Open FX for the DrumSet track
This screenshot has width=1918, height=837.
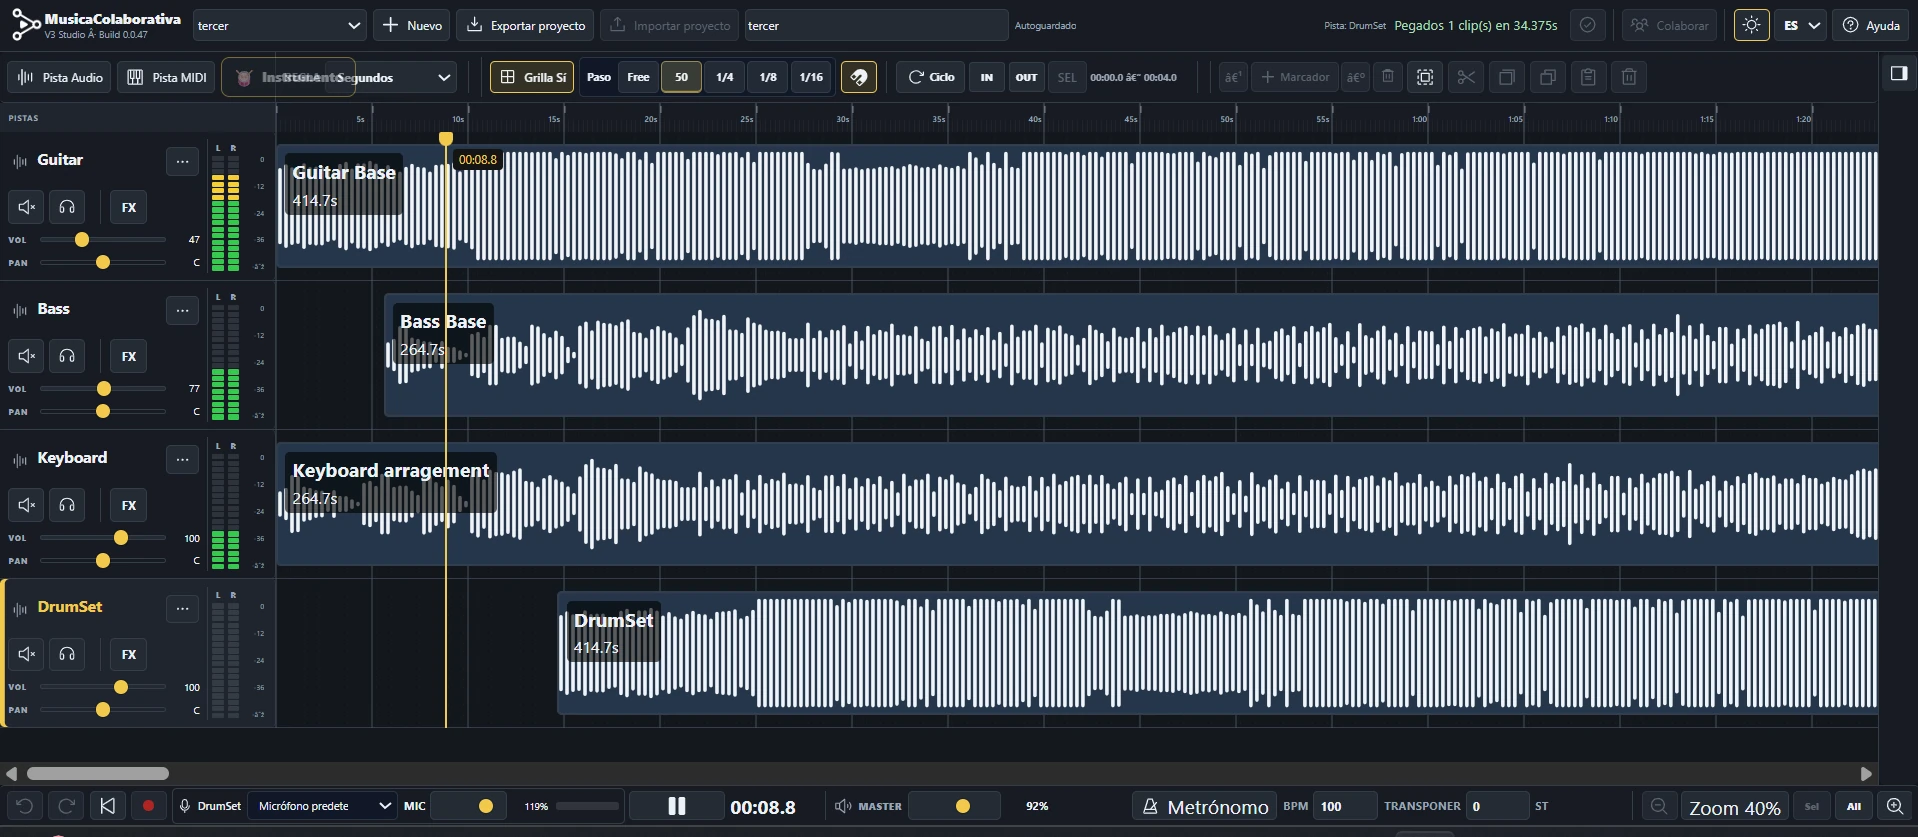point(129,654)
